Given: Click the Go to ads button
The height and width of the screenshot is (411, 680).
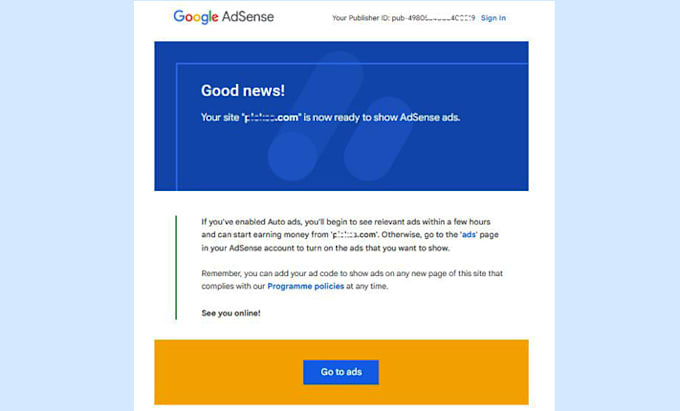Looking at the screenshot, I should 341,372.
